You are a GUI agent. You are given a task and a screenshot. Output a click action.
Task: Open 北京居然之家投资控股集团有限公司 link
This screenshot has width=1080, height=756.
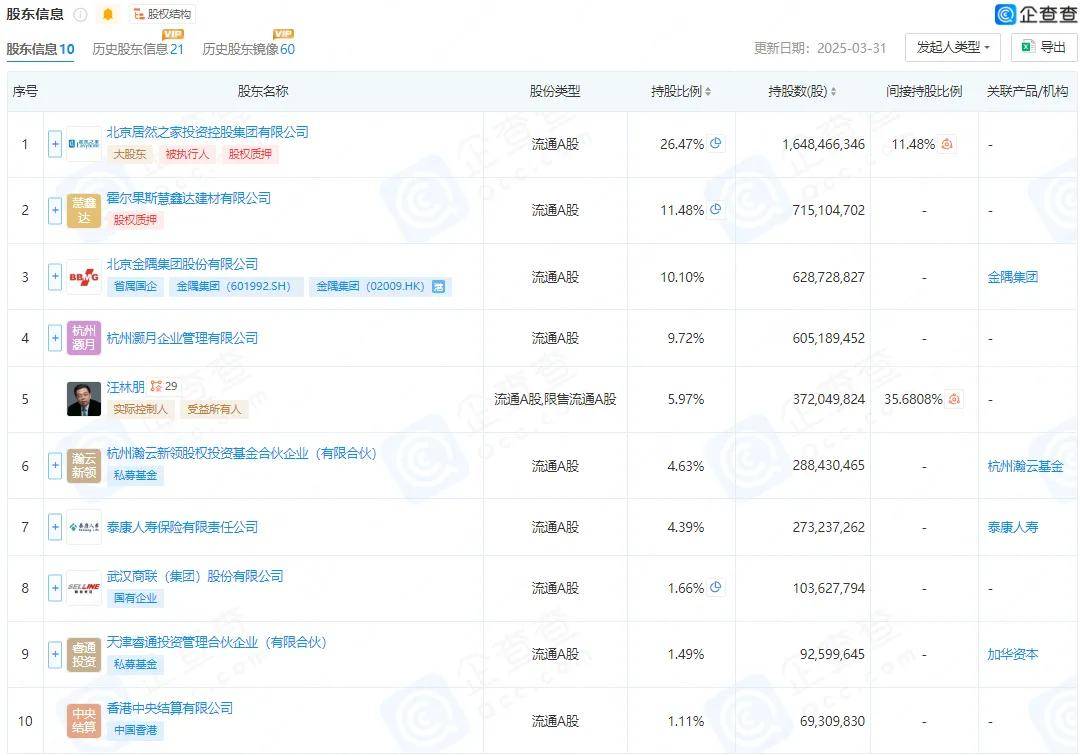point(207,132)
